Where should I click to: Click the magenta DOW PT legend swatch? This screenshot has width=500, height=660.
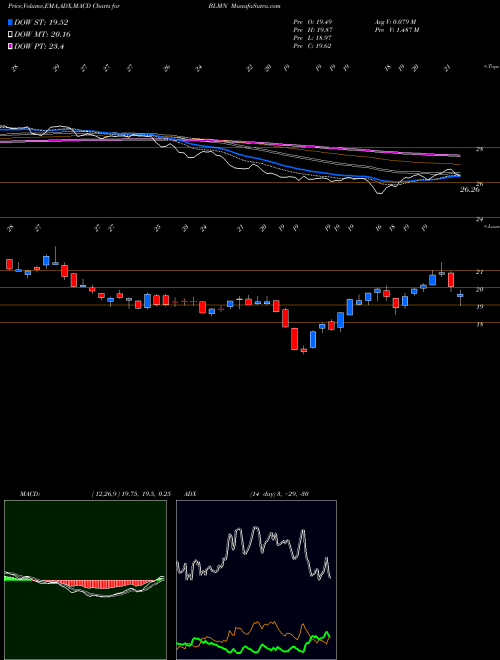11,46
